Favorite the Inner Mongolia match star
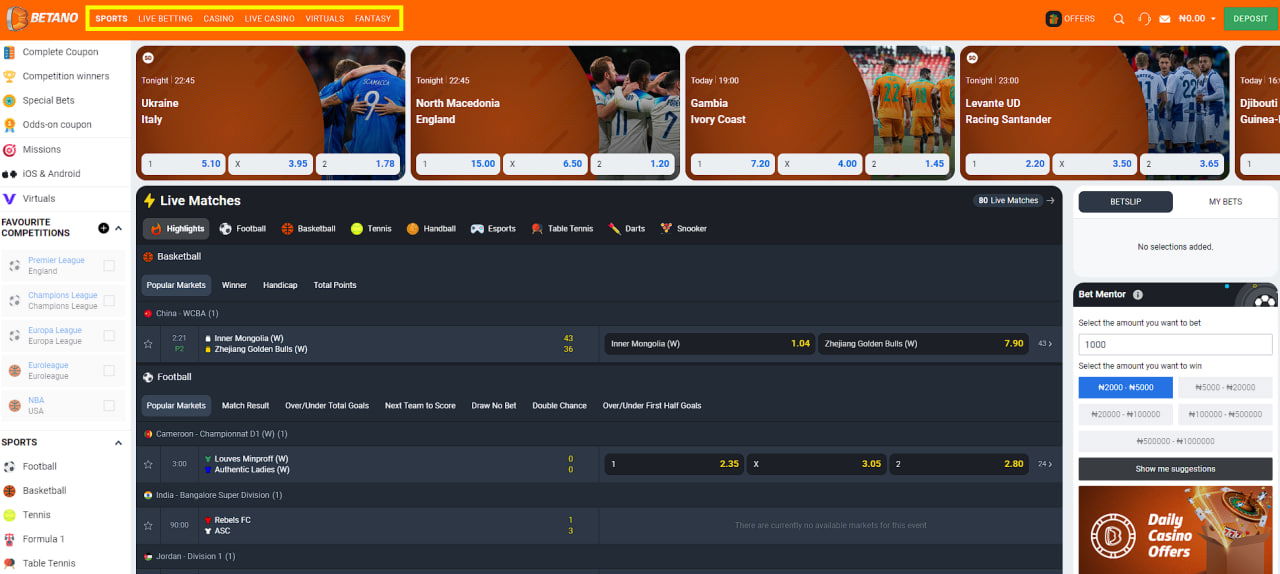 pyautogui.click(x=148, y=344)
